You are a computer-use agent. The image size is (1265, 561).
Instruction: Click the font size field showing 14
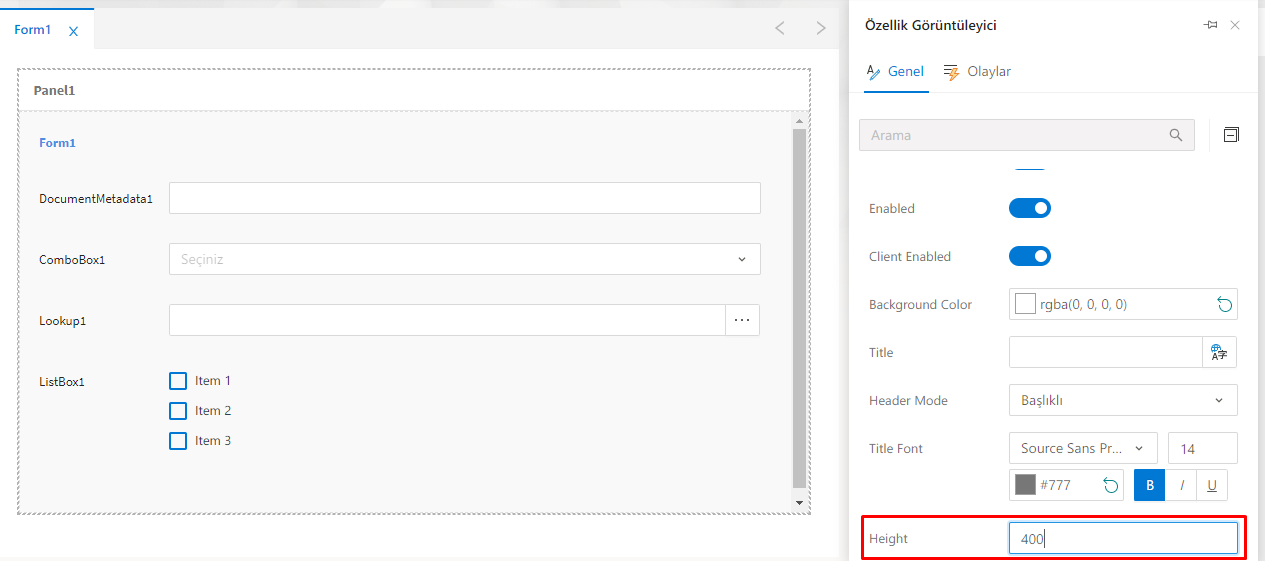(x=1203, y=448)
